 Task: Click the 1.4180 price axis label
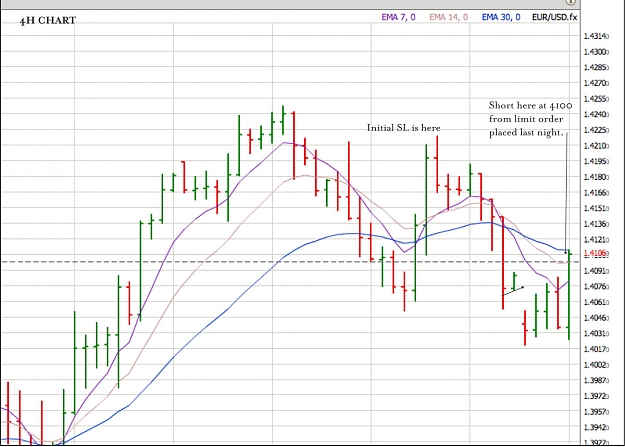[596, 177]
